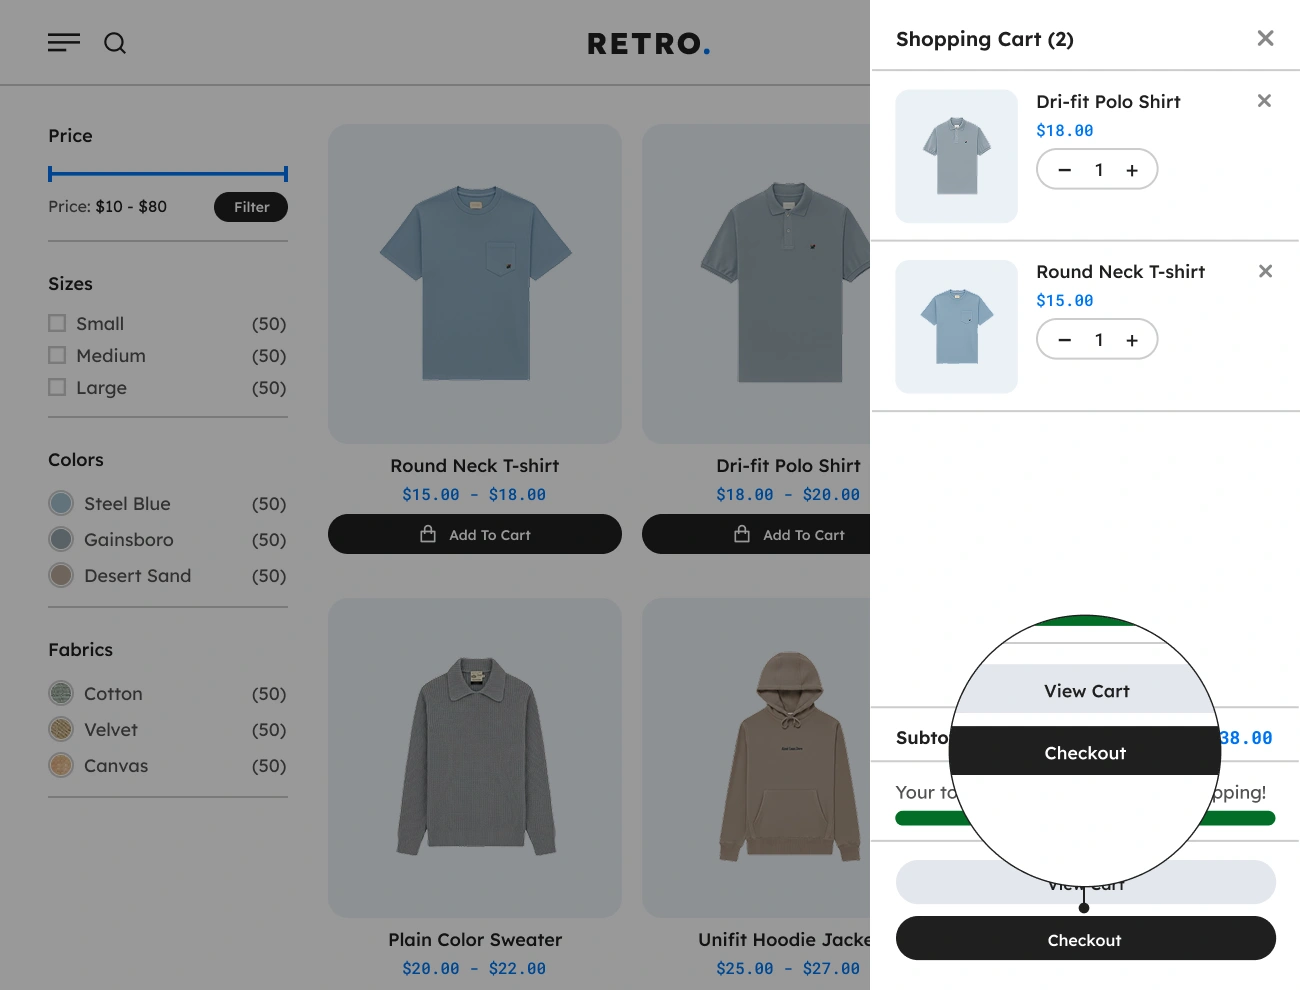Click the $15.00 price in cart
This screenshot has width=1300, height=990.
(x=1065, y=300)
